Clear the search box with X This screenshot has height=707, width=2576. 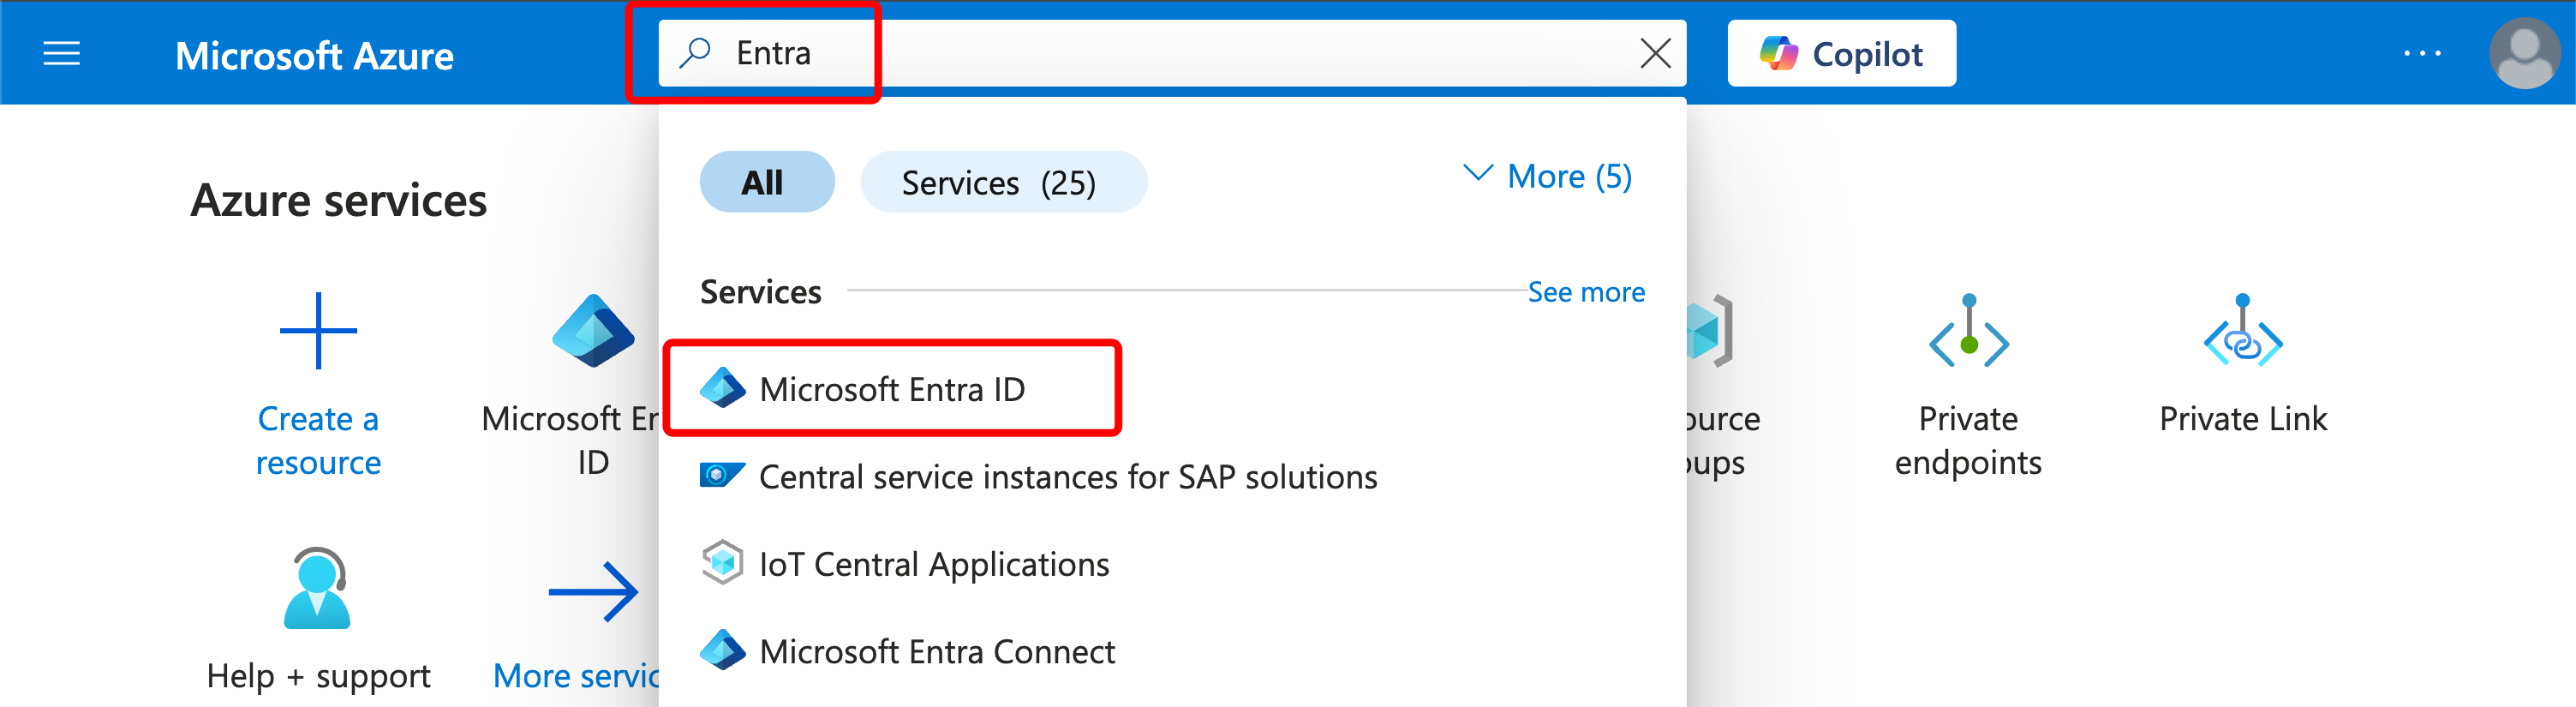coord(1655,54)
